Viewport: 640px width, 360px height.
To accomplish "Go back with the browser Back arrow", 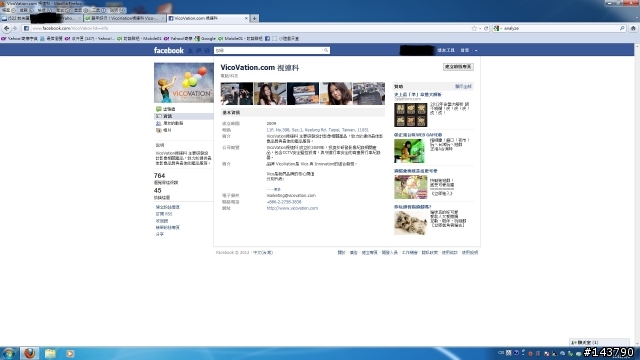I will click(7, 28).
